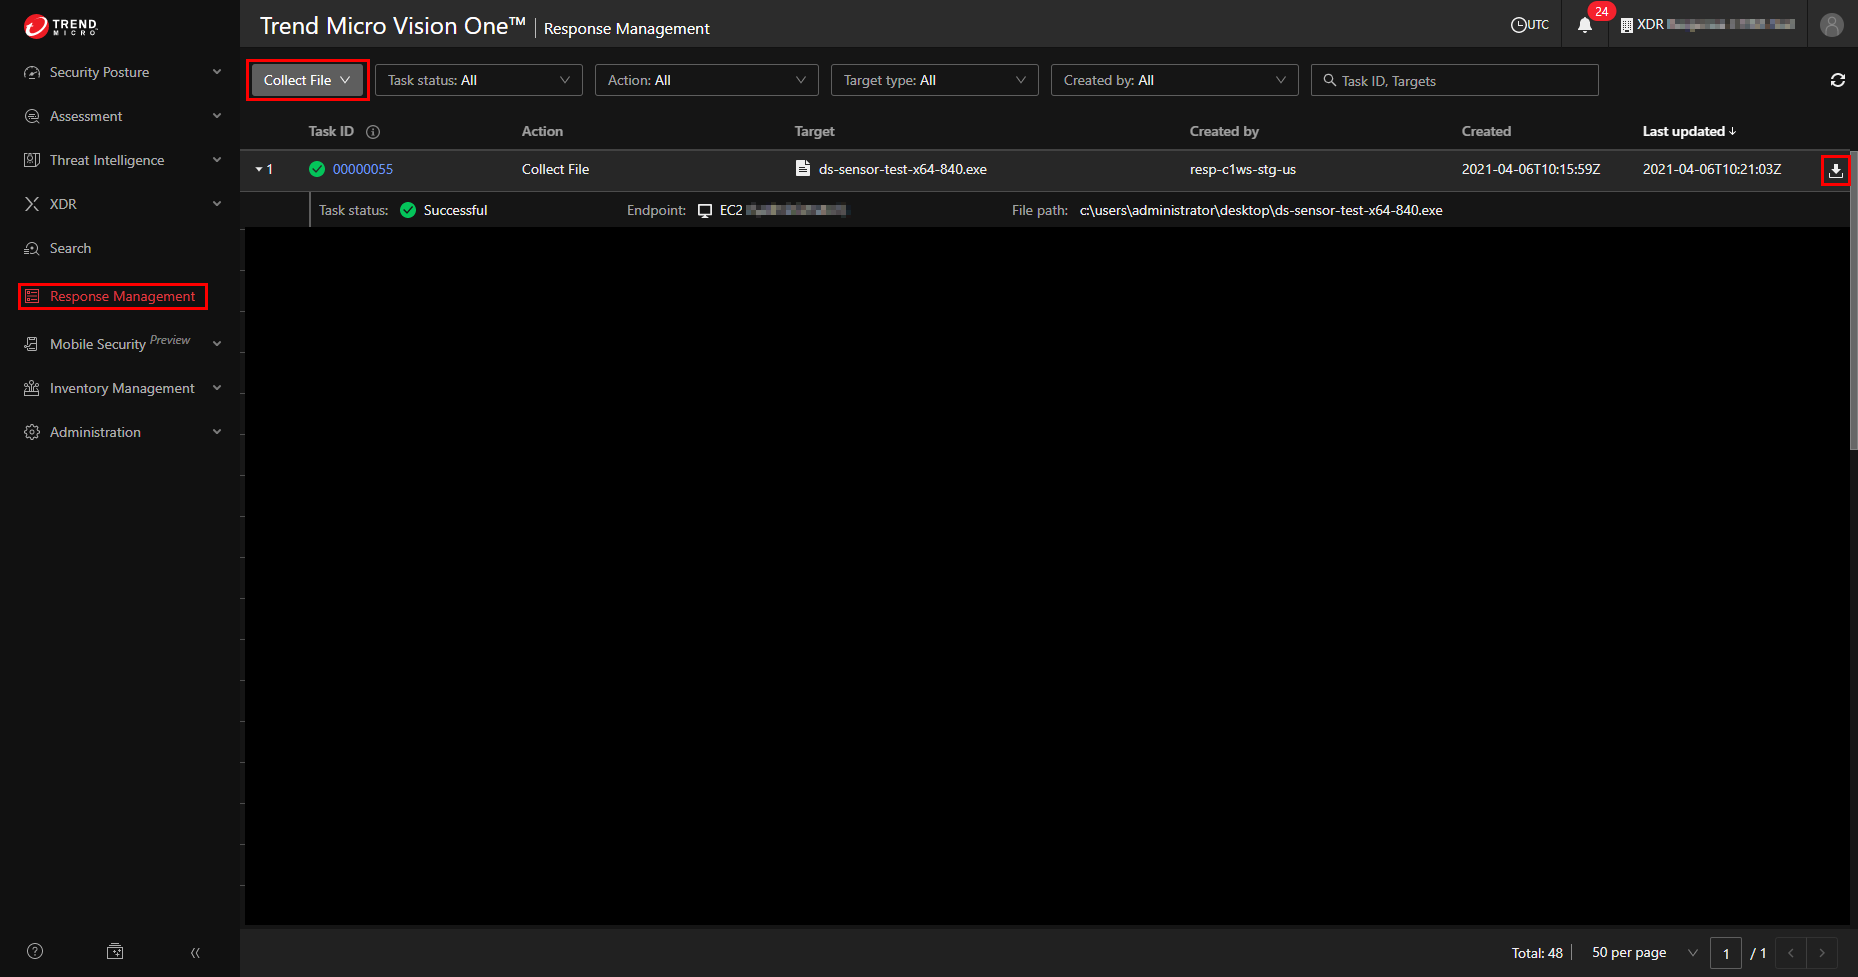Open the help question mark icon
The width and height of the screenshot is (1858, 977).
point(35,951)
